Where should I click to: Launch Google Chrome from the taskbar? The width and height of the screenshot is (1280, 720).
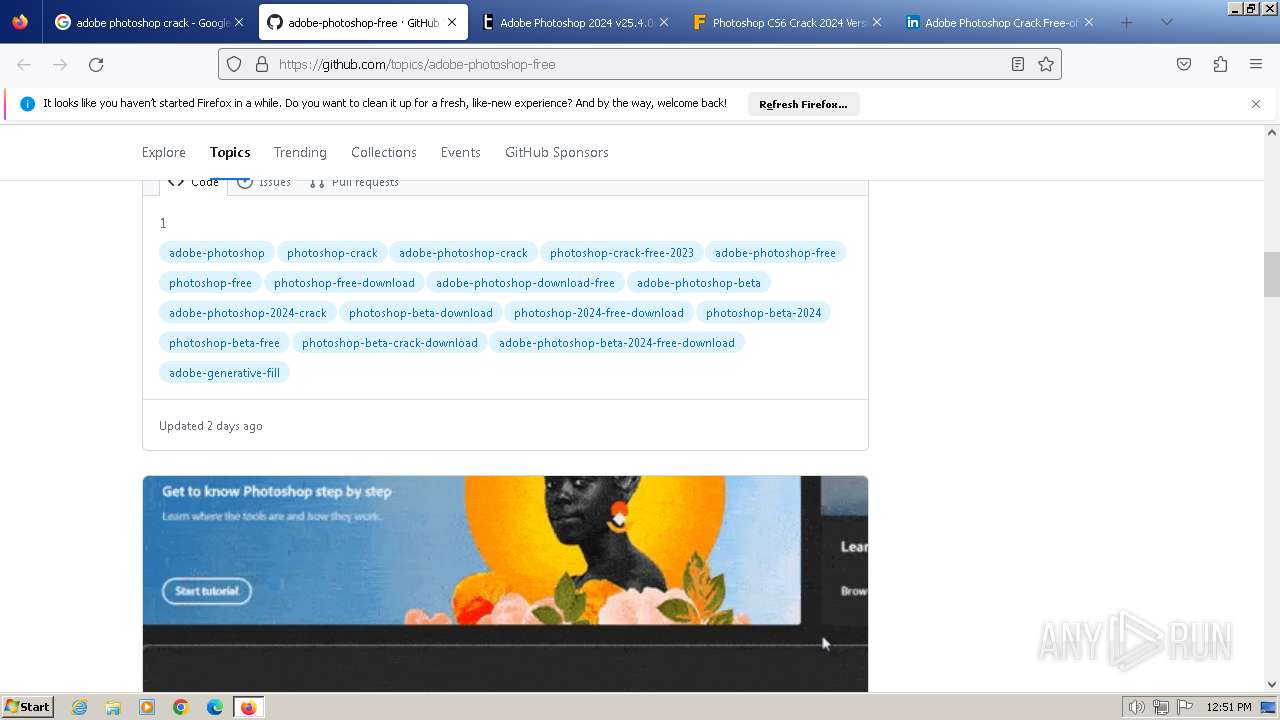(x=181, y=707)
